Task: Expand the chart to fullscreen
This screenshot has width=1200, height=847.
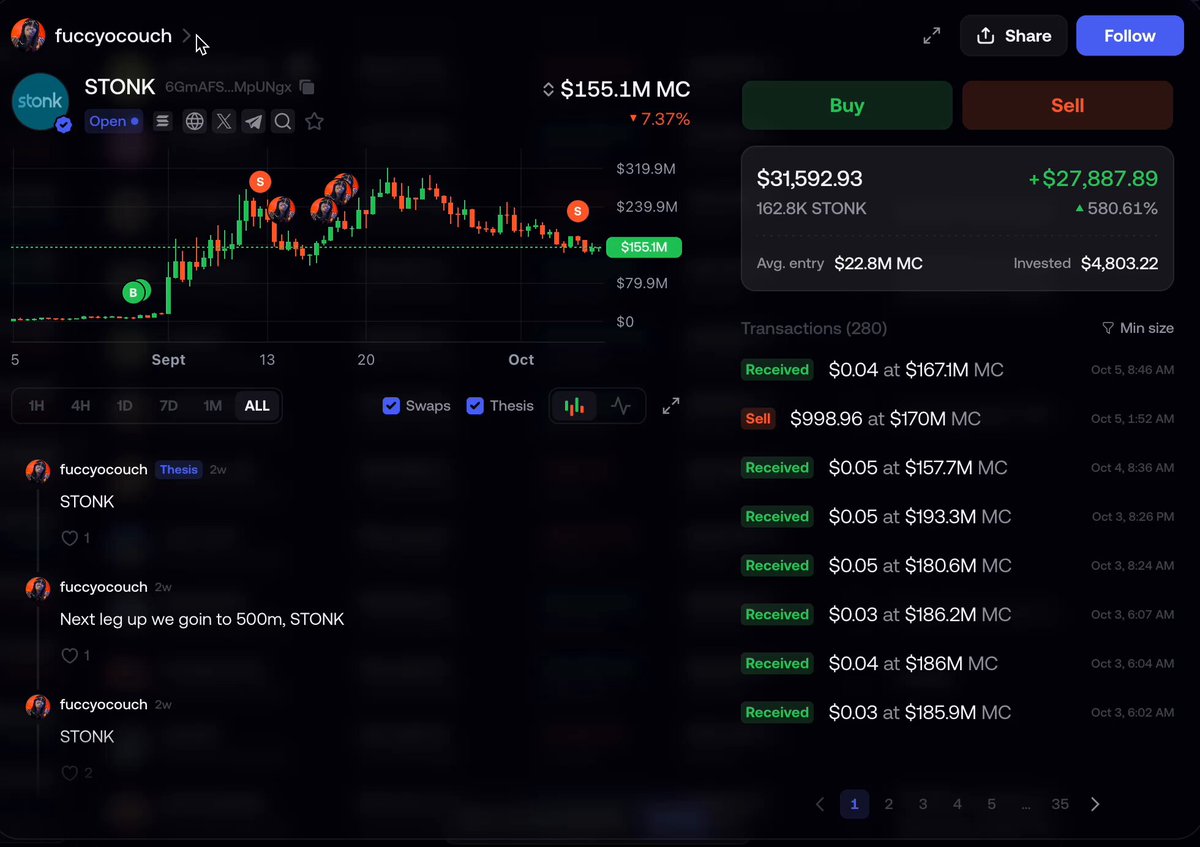Action: pos(671,406)
